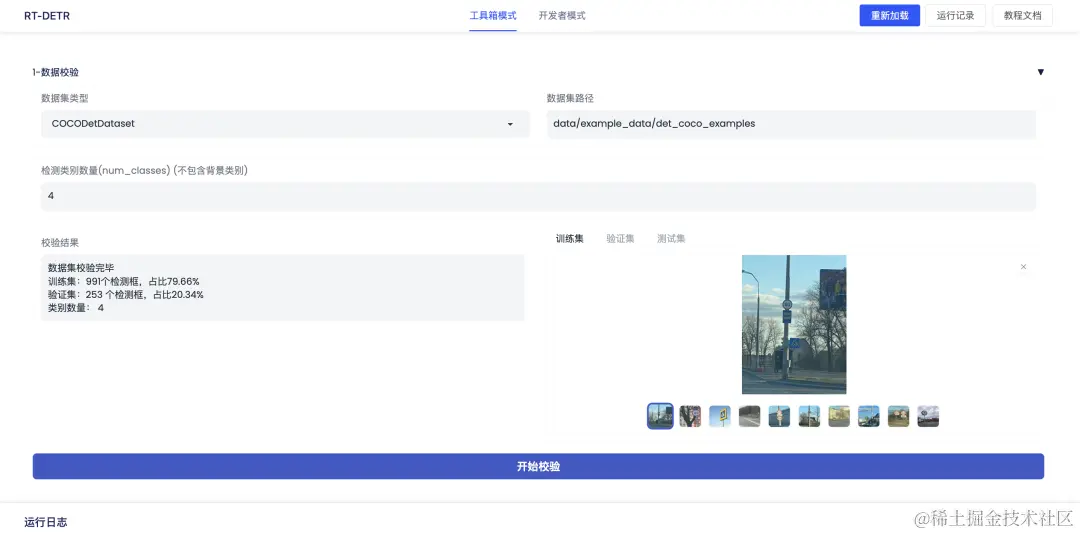Screen dimensions: 1080x535
Task: Select the eighth thumbnail in the gallery row
Action: [869, 416]
